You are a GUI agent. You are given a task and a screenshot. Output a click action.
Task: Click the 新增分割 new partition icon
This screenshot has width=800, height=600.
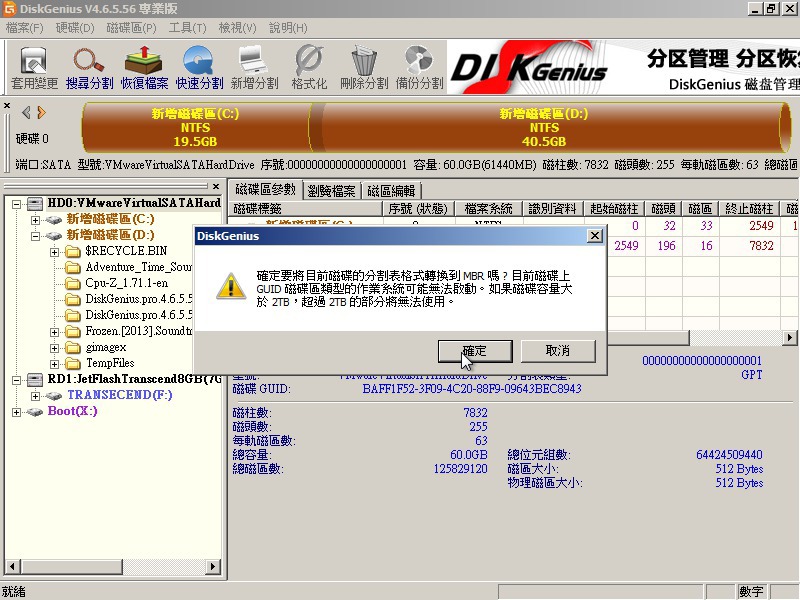pyautogui.click(x=254, y=67)
